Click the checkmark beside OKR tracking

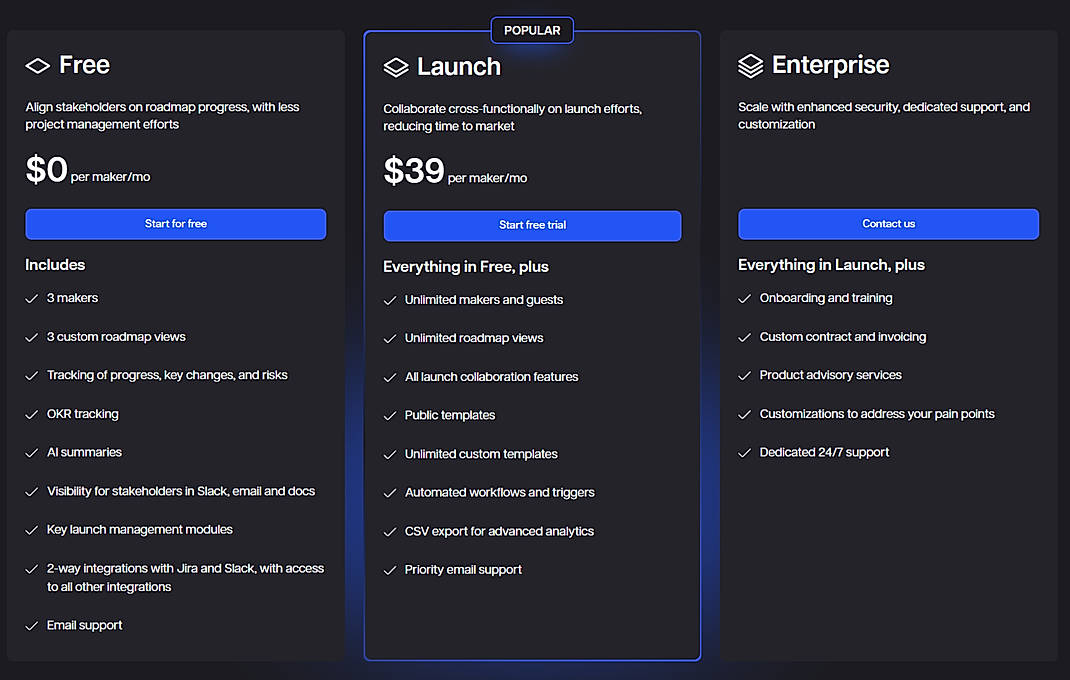31,414
